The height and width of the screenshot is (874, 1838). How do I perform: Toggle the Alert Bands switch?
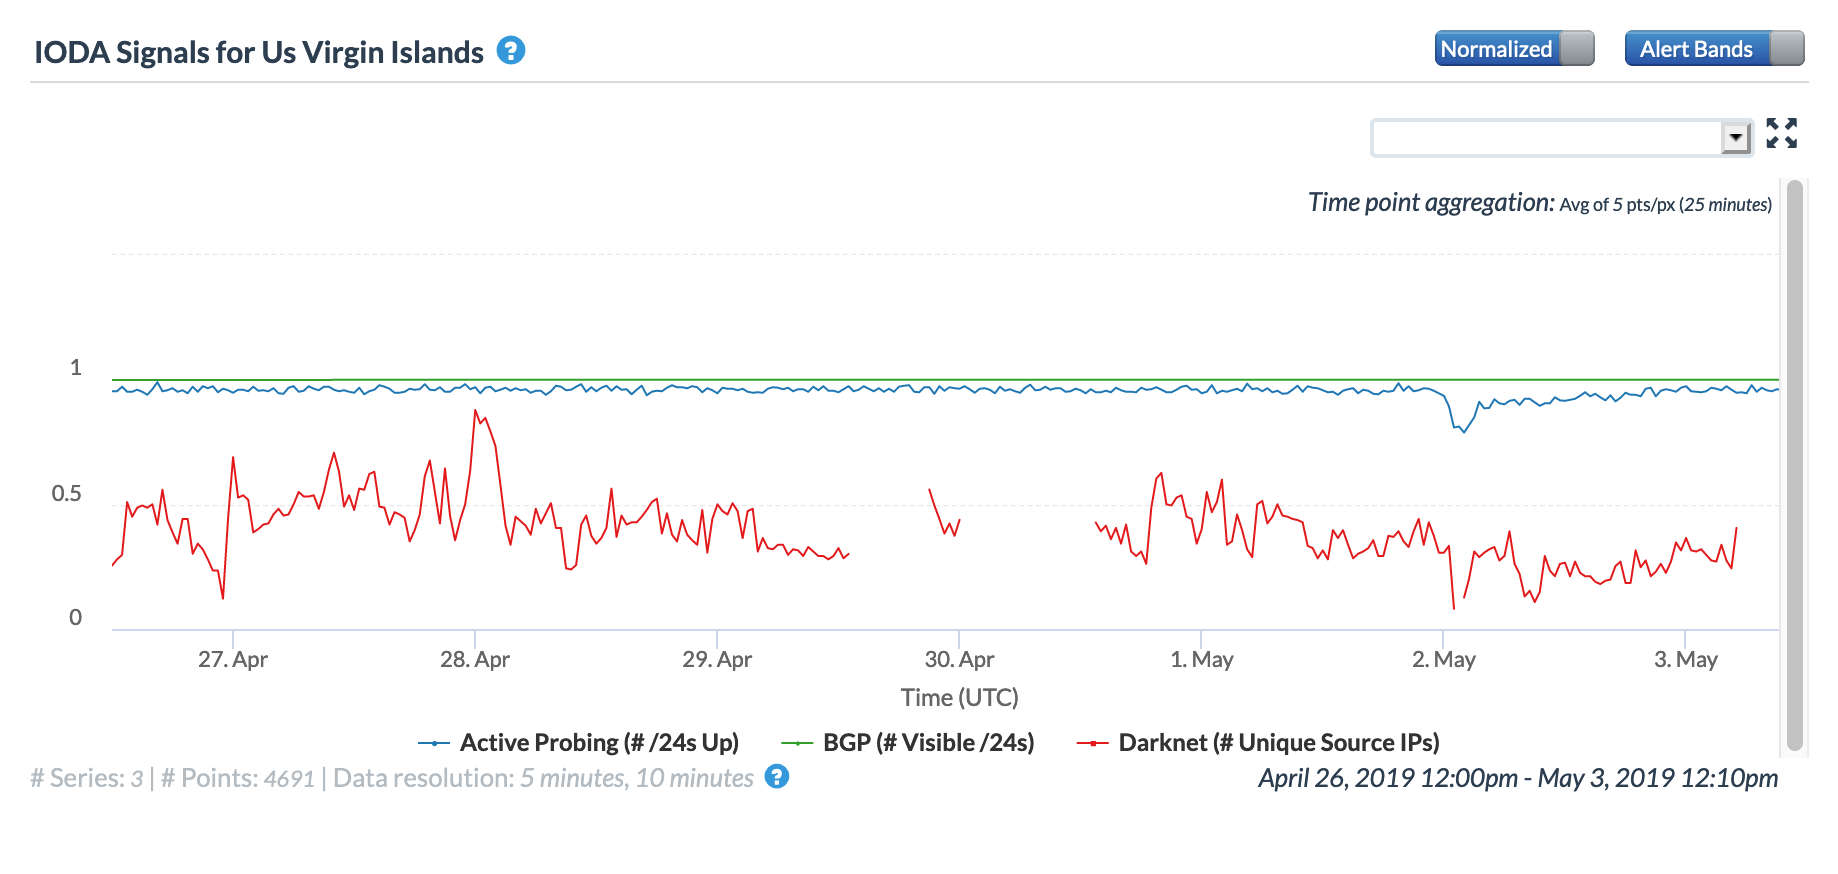1714,48
